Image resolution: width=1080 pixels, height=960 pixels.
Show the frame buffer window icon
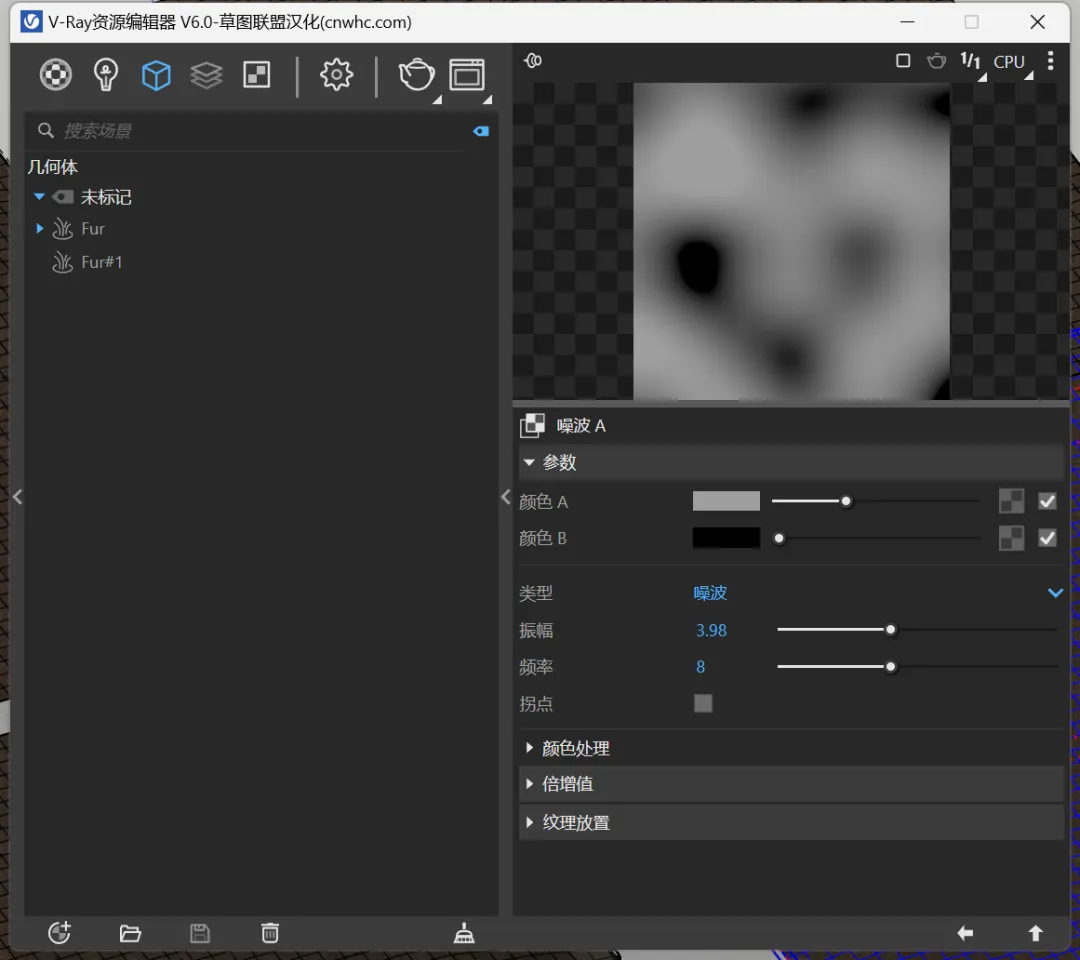coord(467,75)
